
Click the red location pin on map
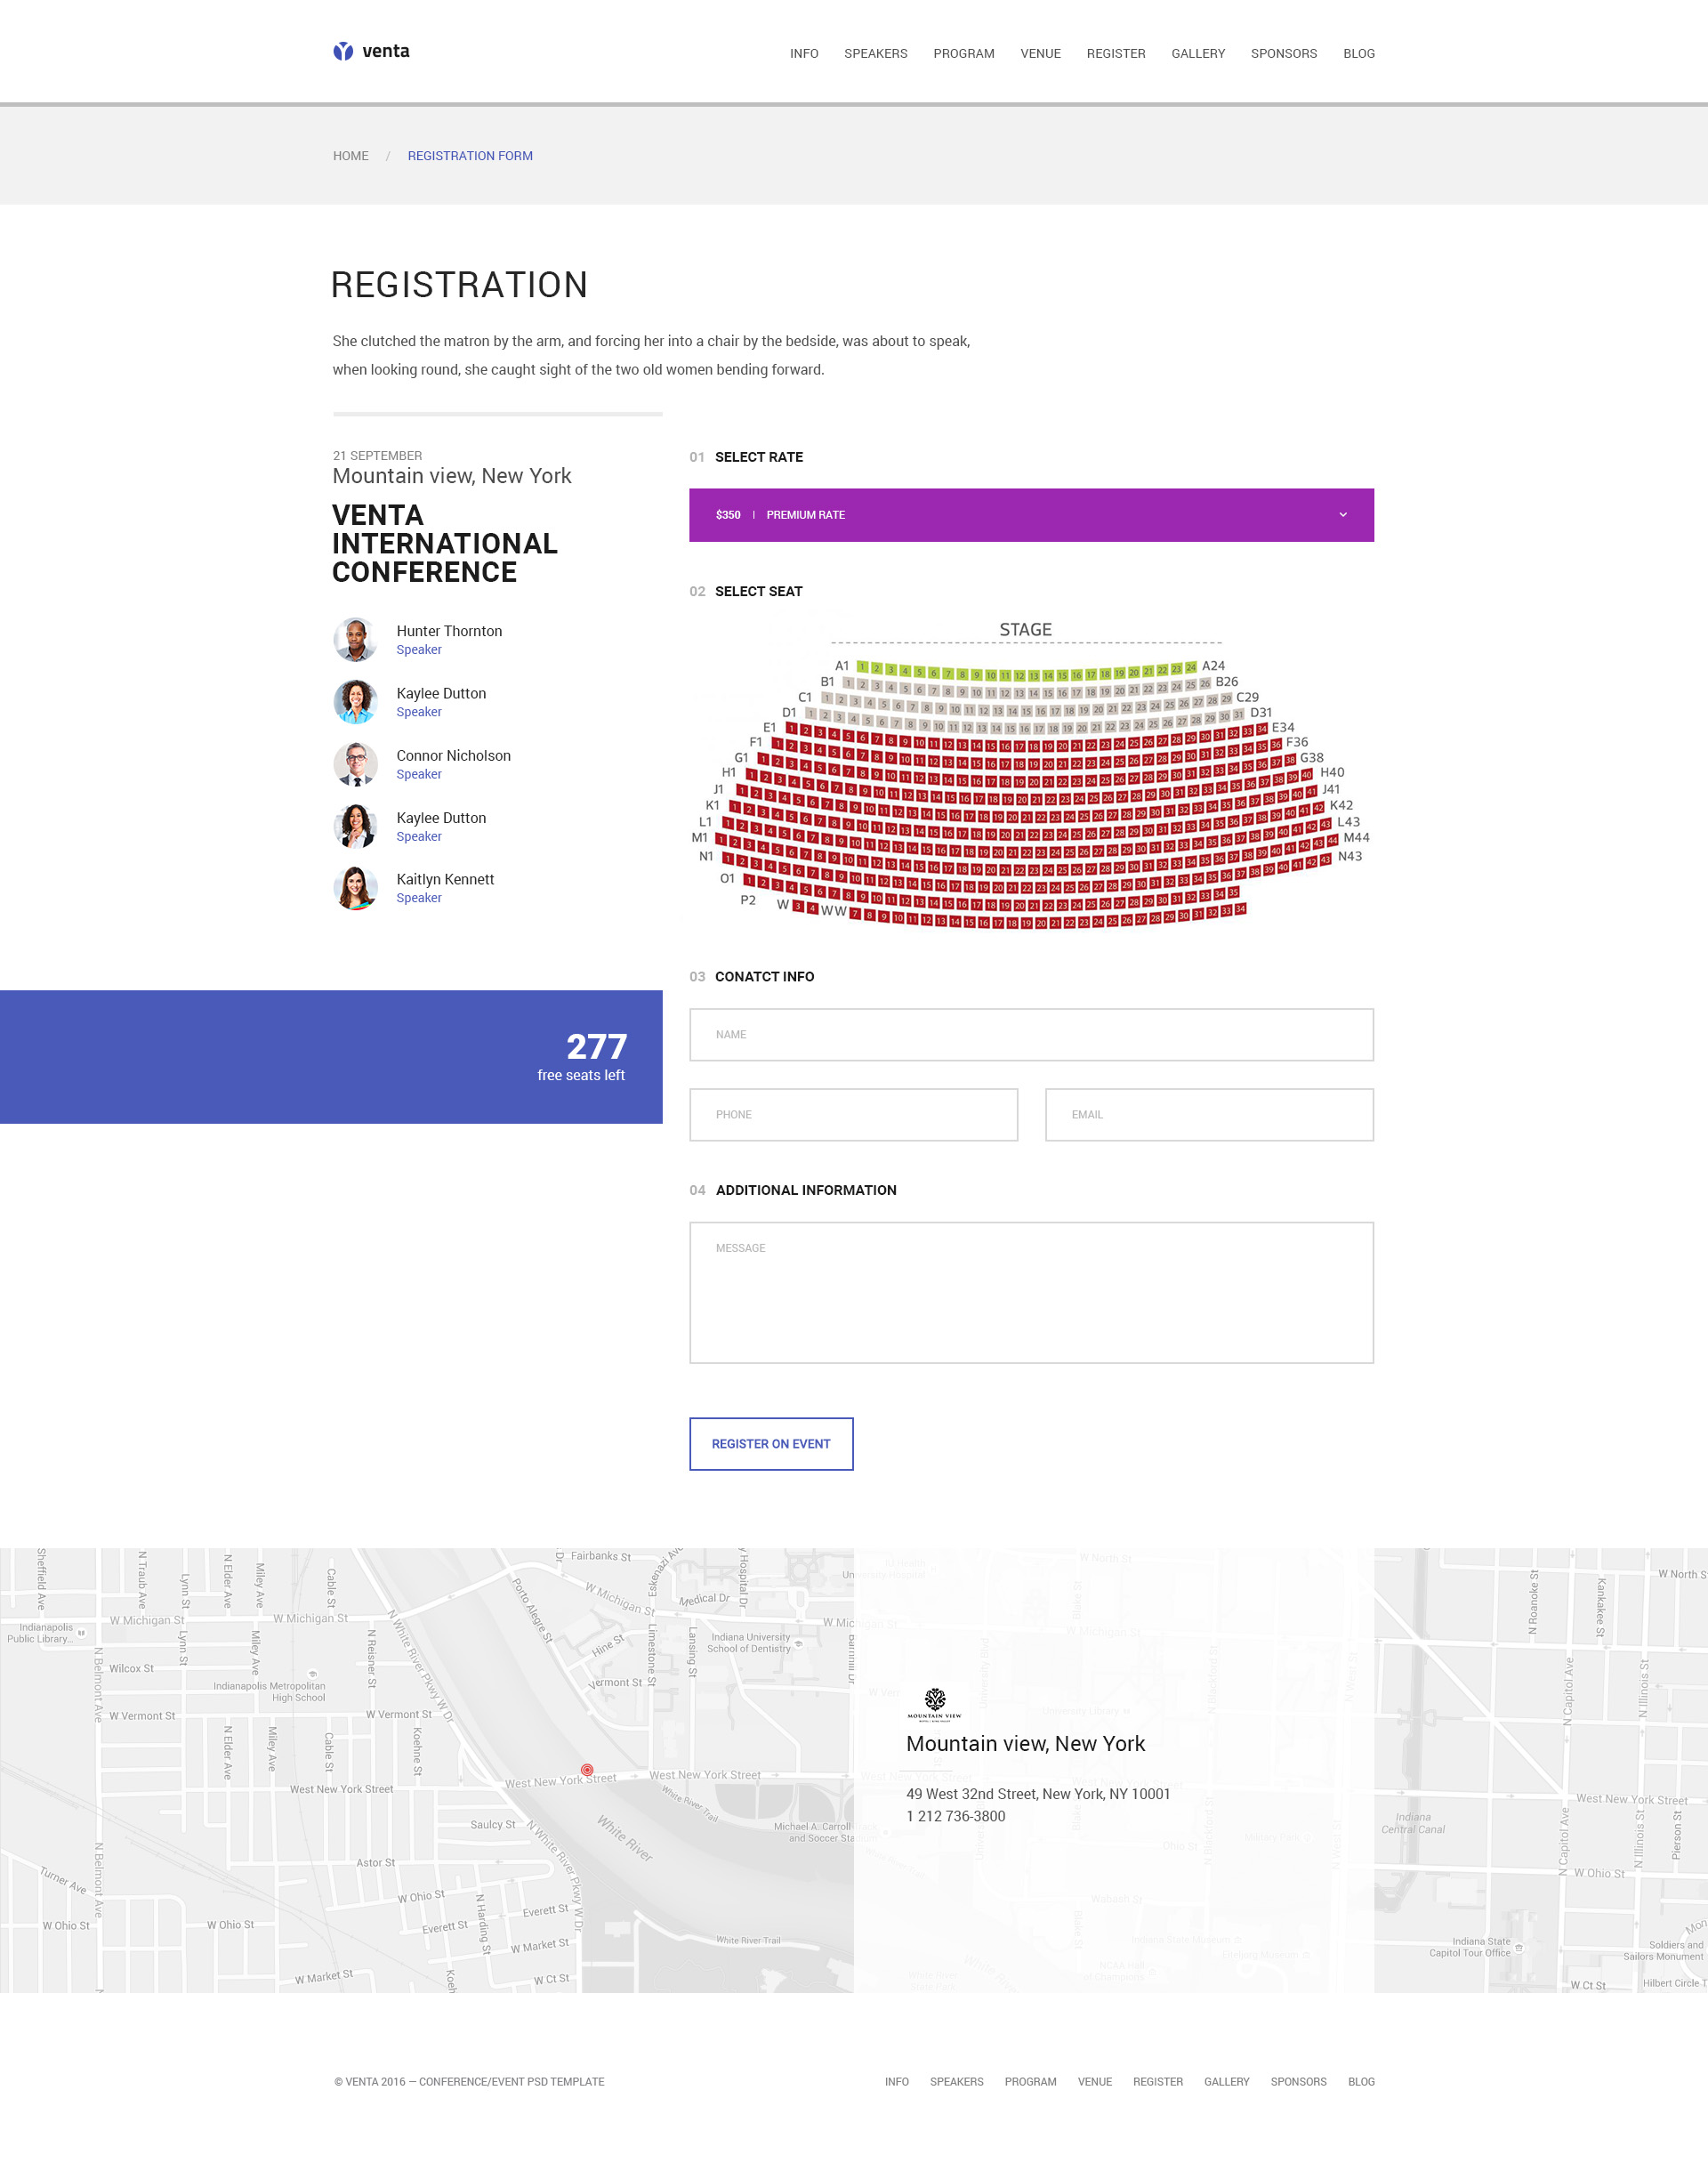[x=587, y=1770]
